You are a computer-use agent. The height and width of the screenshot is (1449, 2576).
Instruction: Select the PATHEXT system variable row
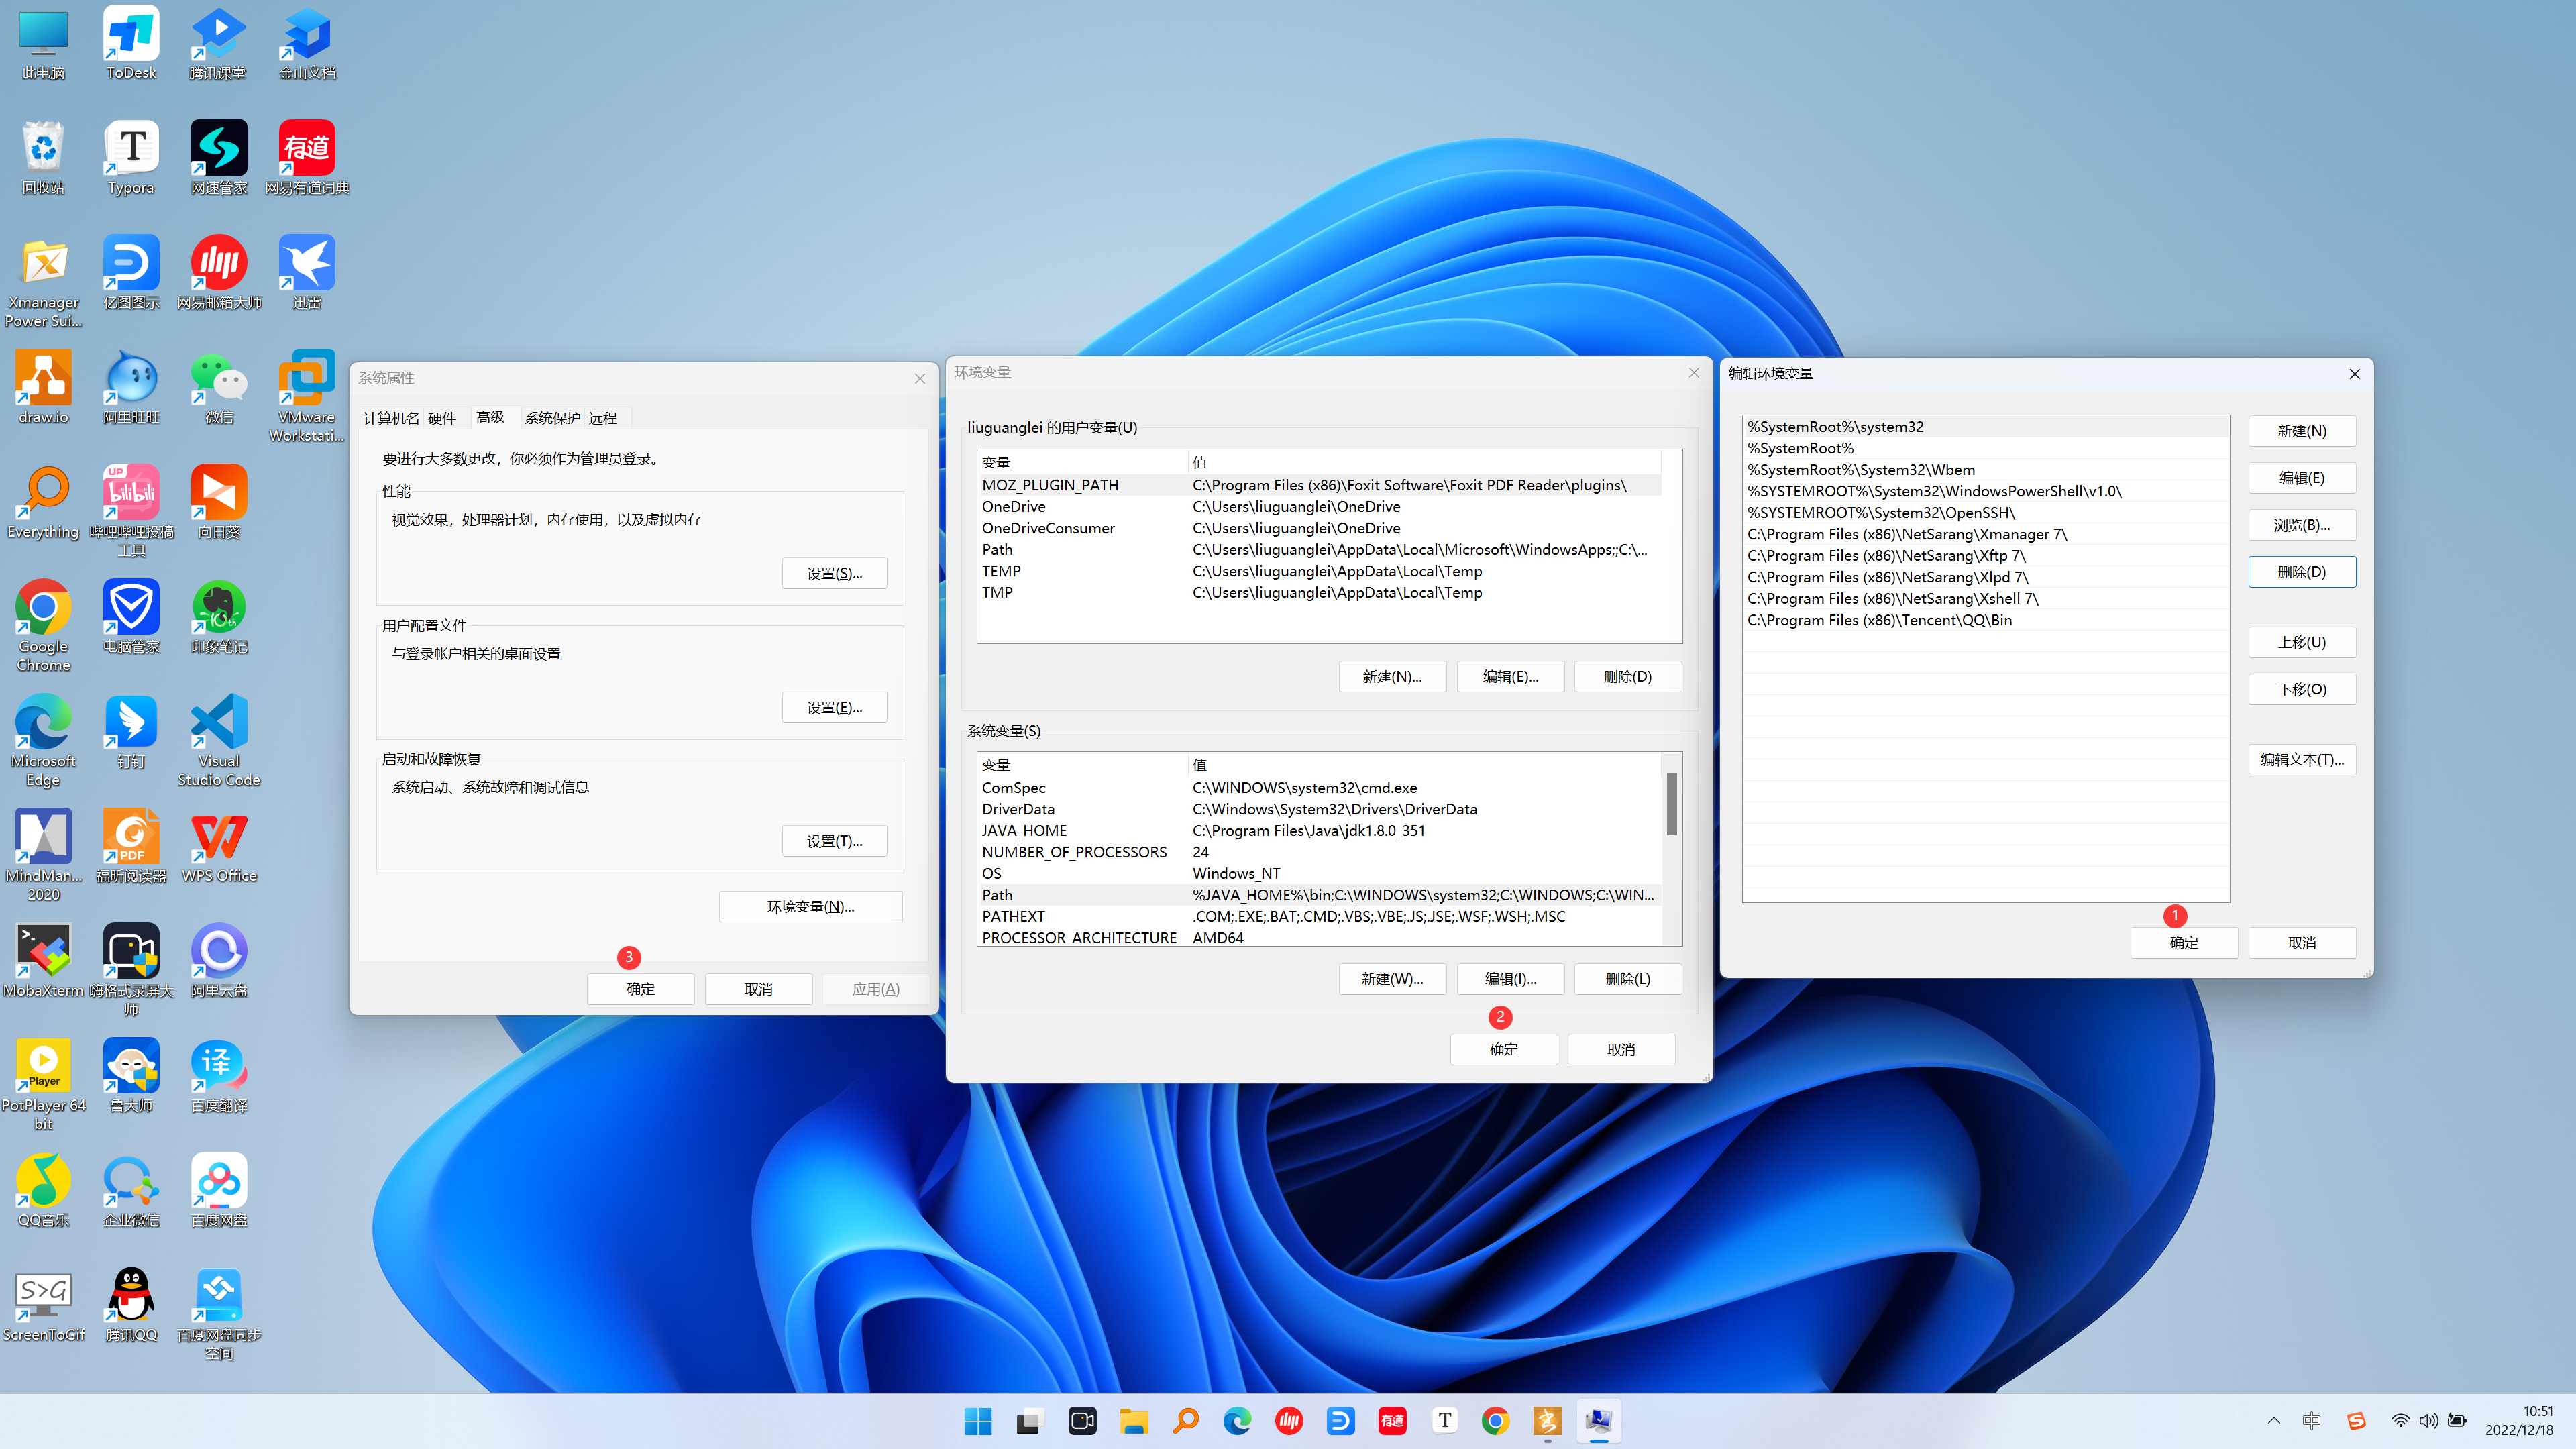click(x=1319, y=916)
